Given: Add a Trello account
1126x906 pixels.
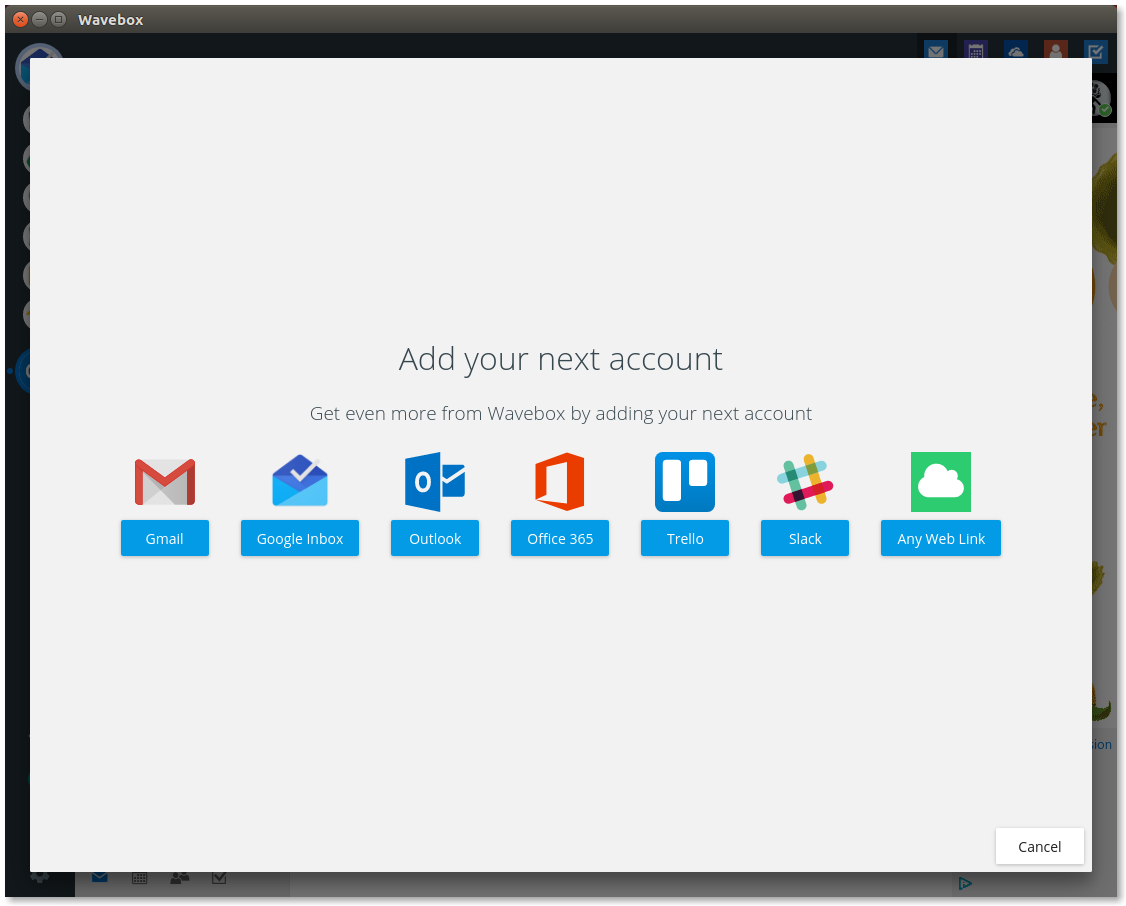Looking at the screenshot, I should pos(684,538).
